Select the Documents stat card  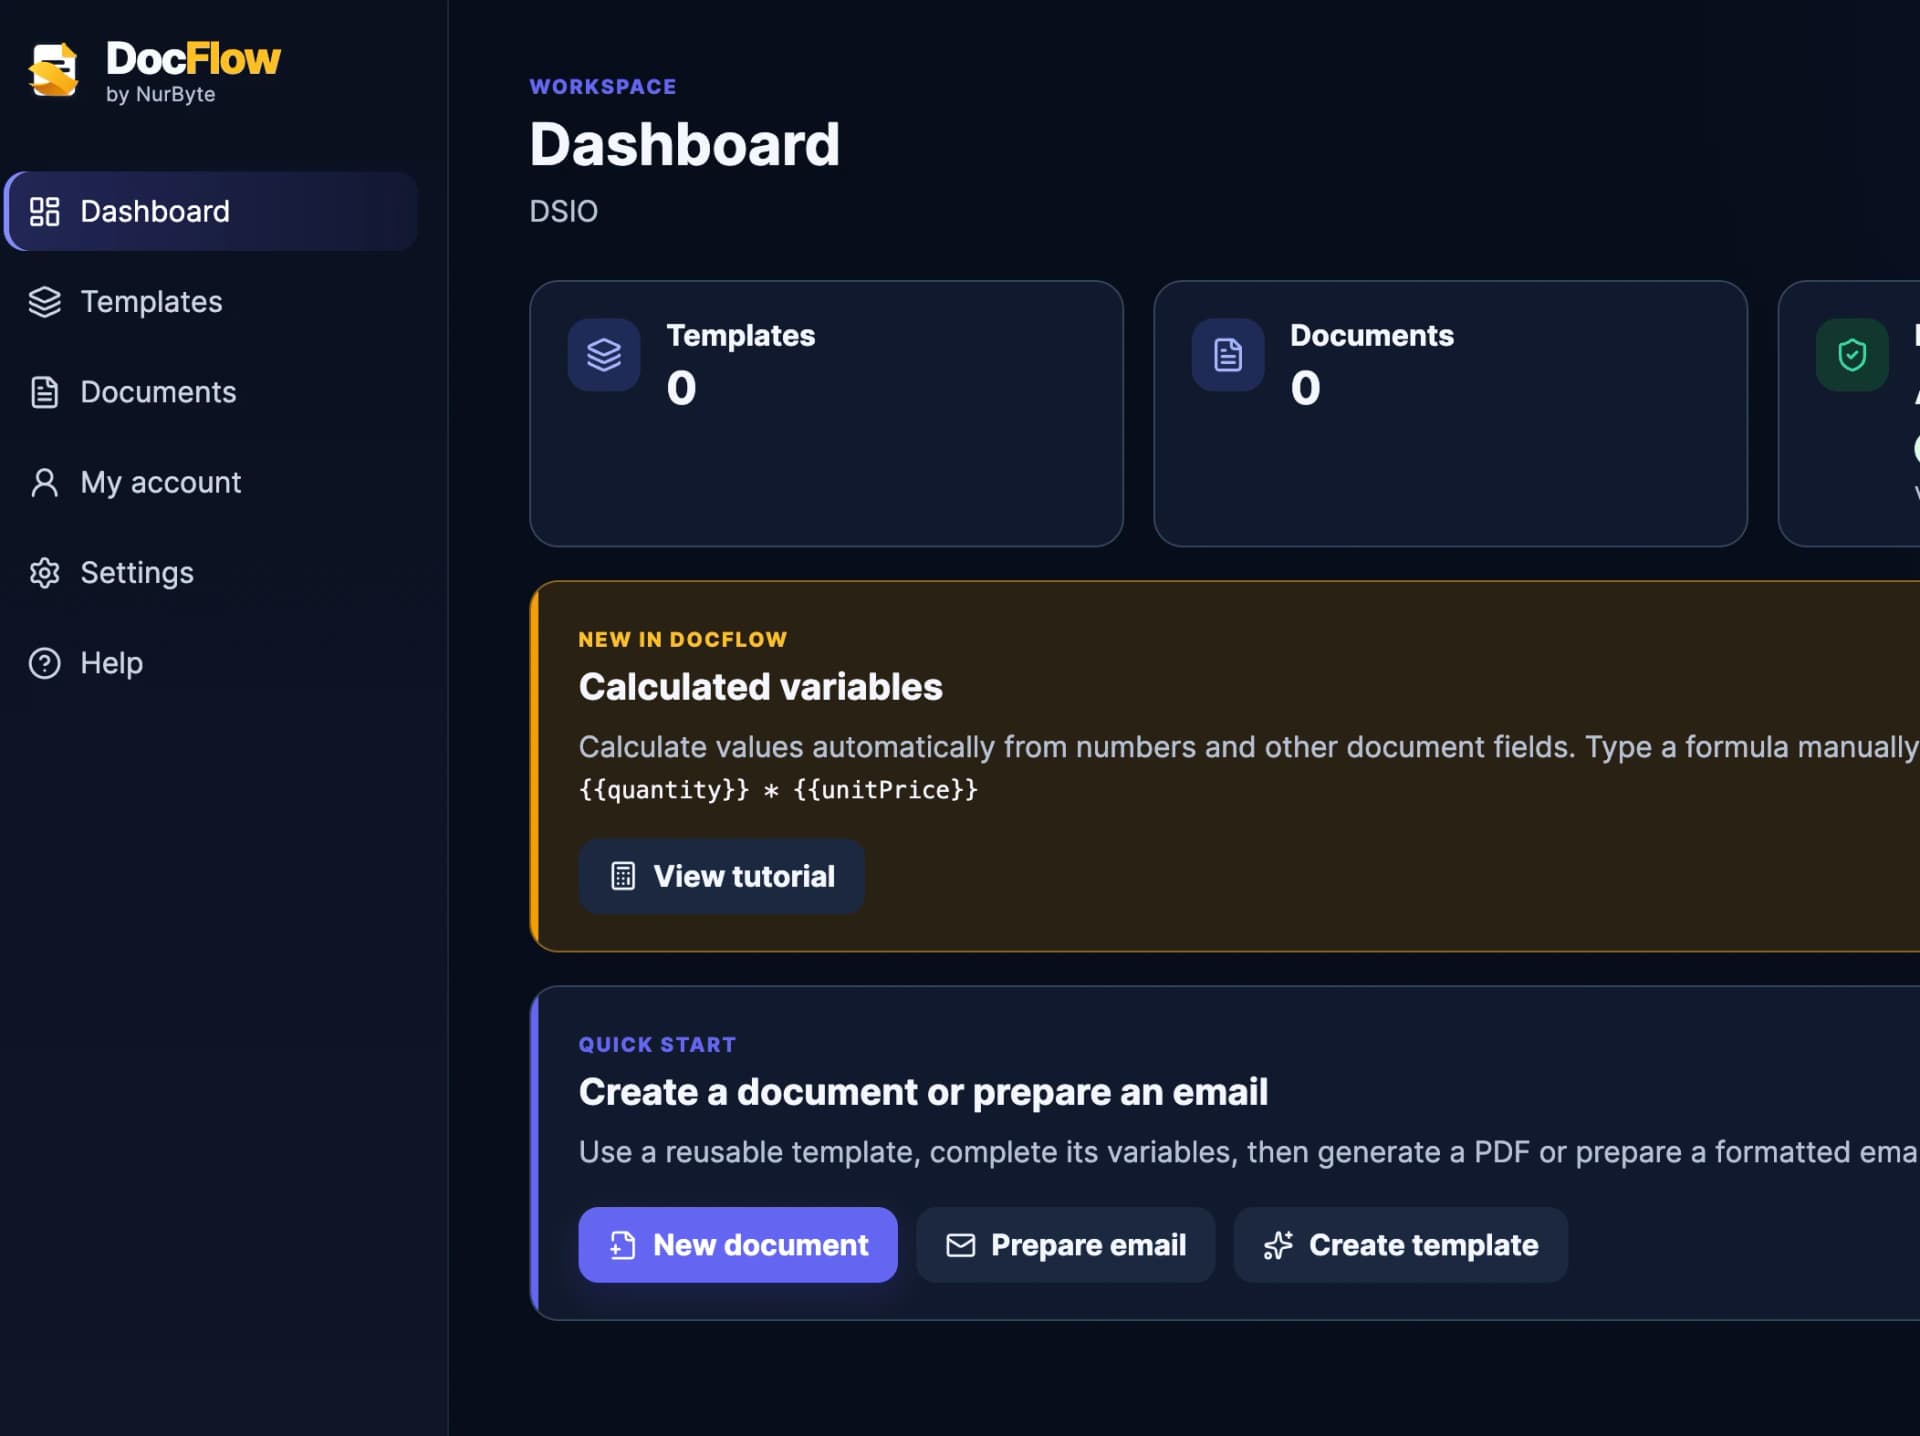tap(1451, 414)
